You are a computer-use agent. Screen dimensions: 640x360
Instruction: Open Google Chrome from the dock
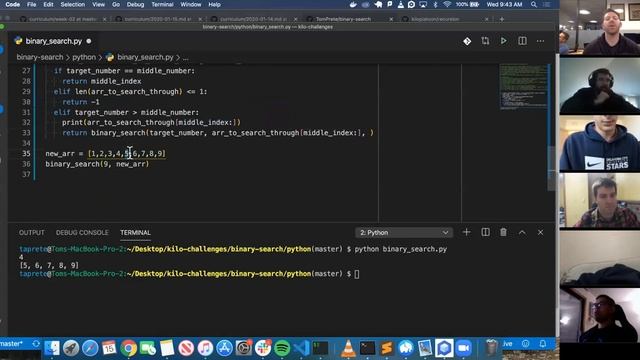point(128,348)
